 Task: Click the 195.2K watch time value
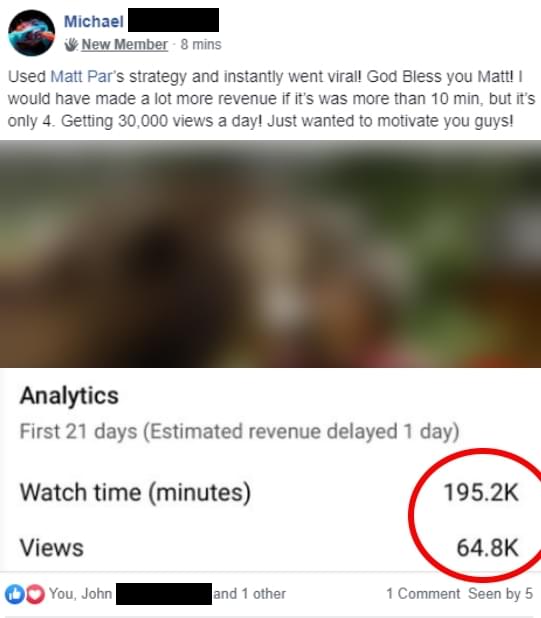pyautogui.click(x=481, y=493)
